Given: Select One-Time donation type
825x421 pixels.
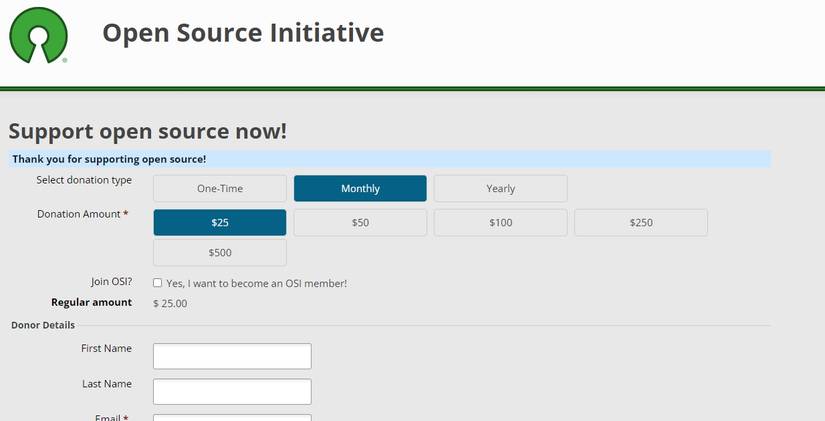Looking at the screenshot, I should point(220,188).
